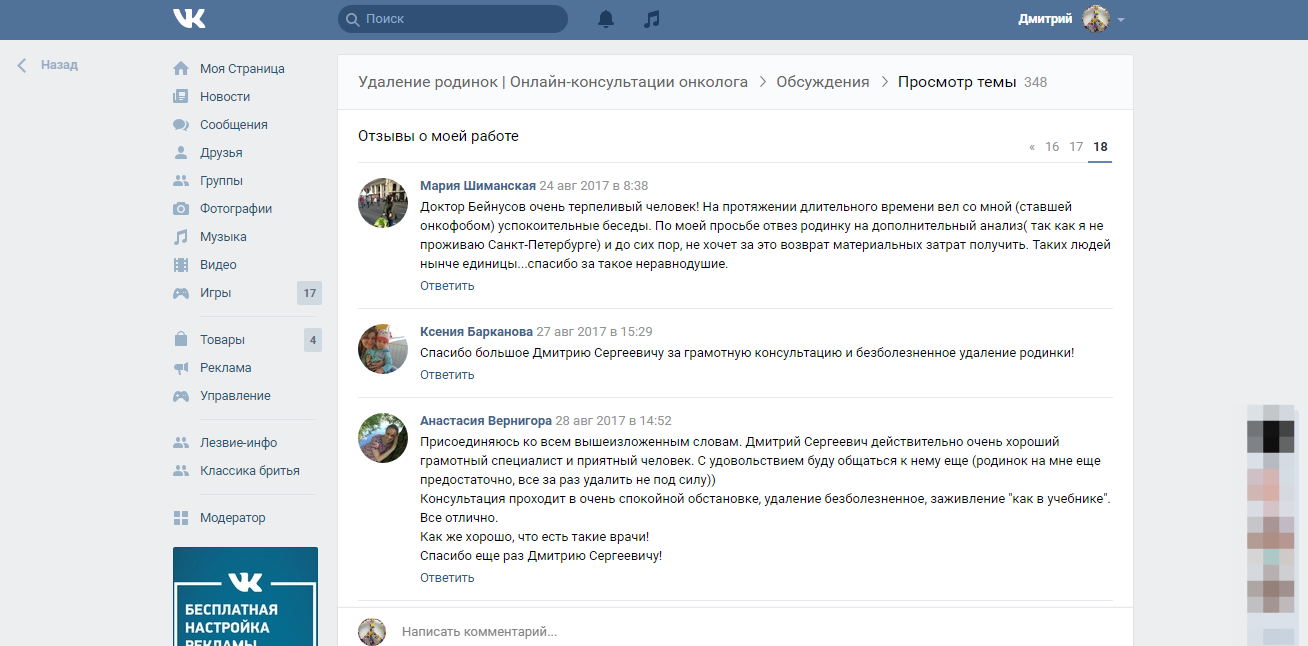Click Мария Шиманская avatar photo
The width and height of the screenshot is (1308, 646).
[383, 203]
